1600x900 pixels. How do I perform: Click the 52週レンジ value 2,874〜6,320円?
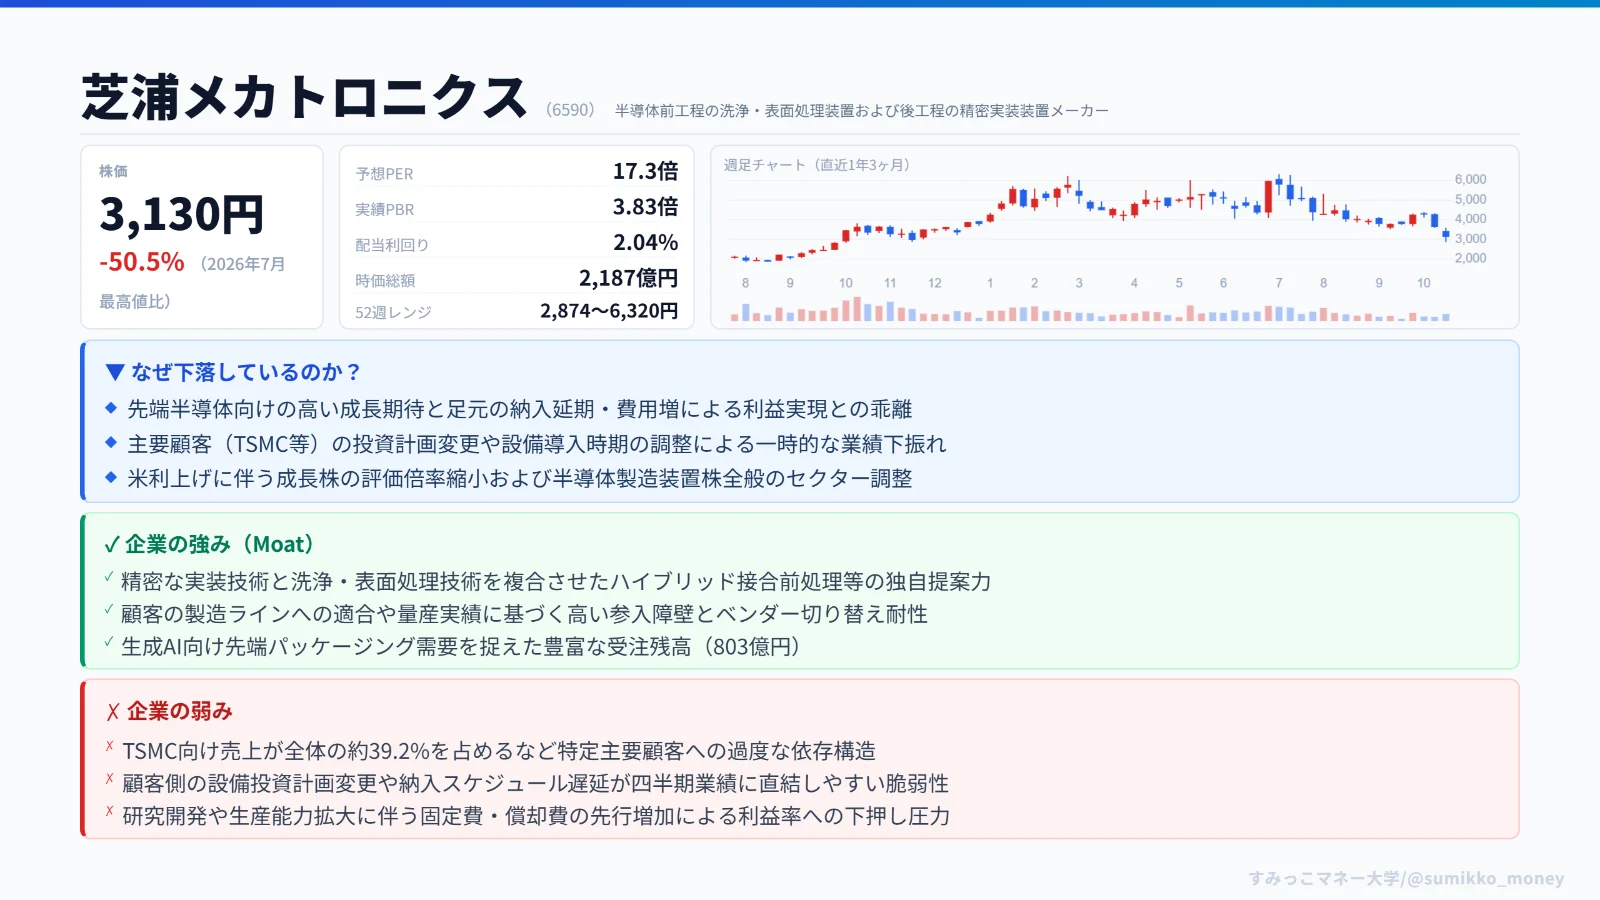609,311
